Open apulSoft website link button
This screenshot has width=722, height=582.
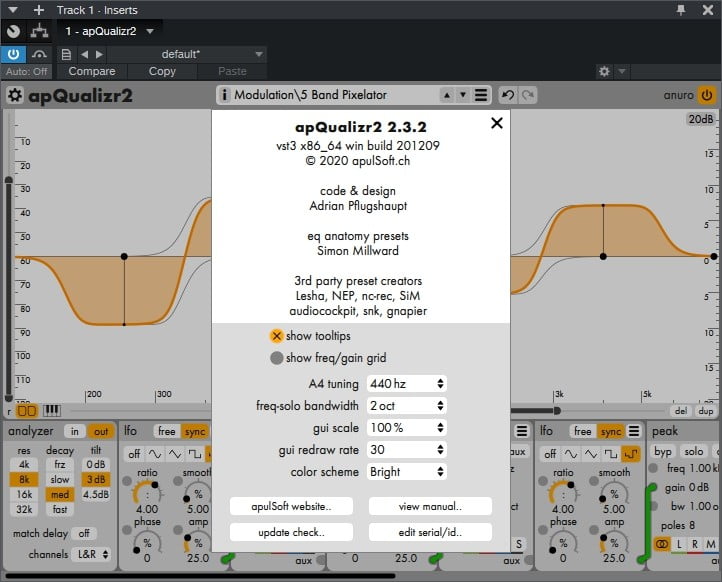coord(291,506)
